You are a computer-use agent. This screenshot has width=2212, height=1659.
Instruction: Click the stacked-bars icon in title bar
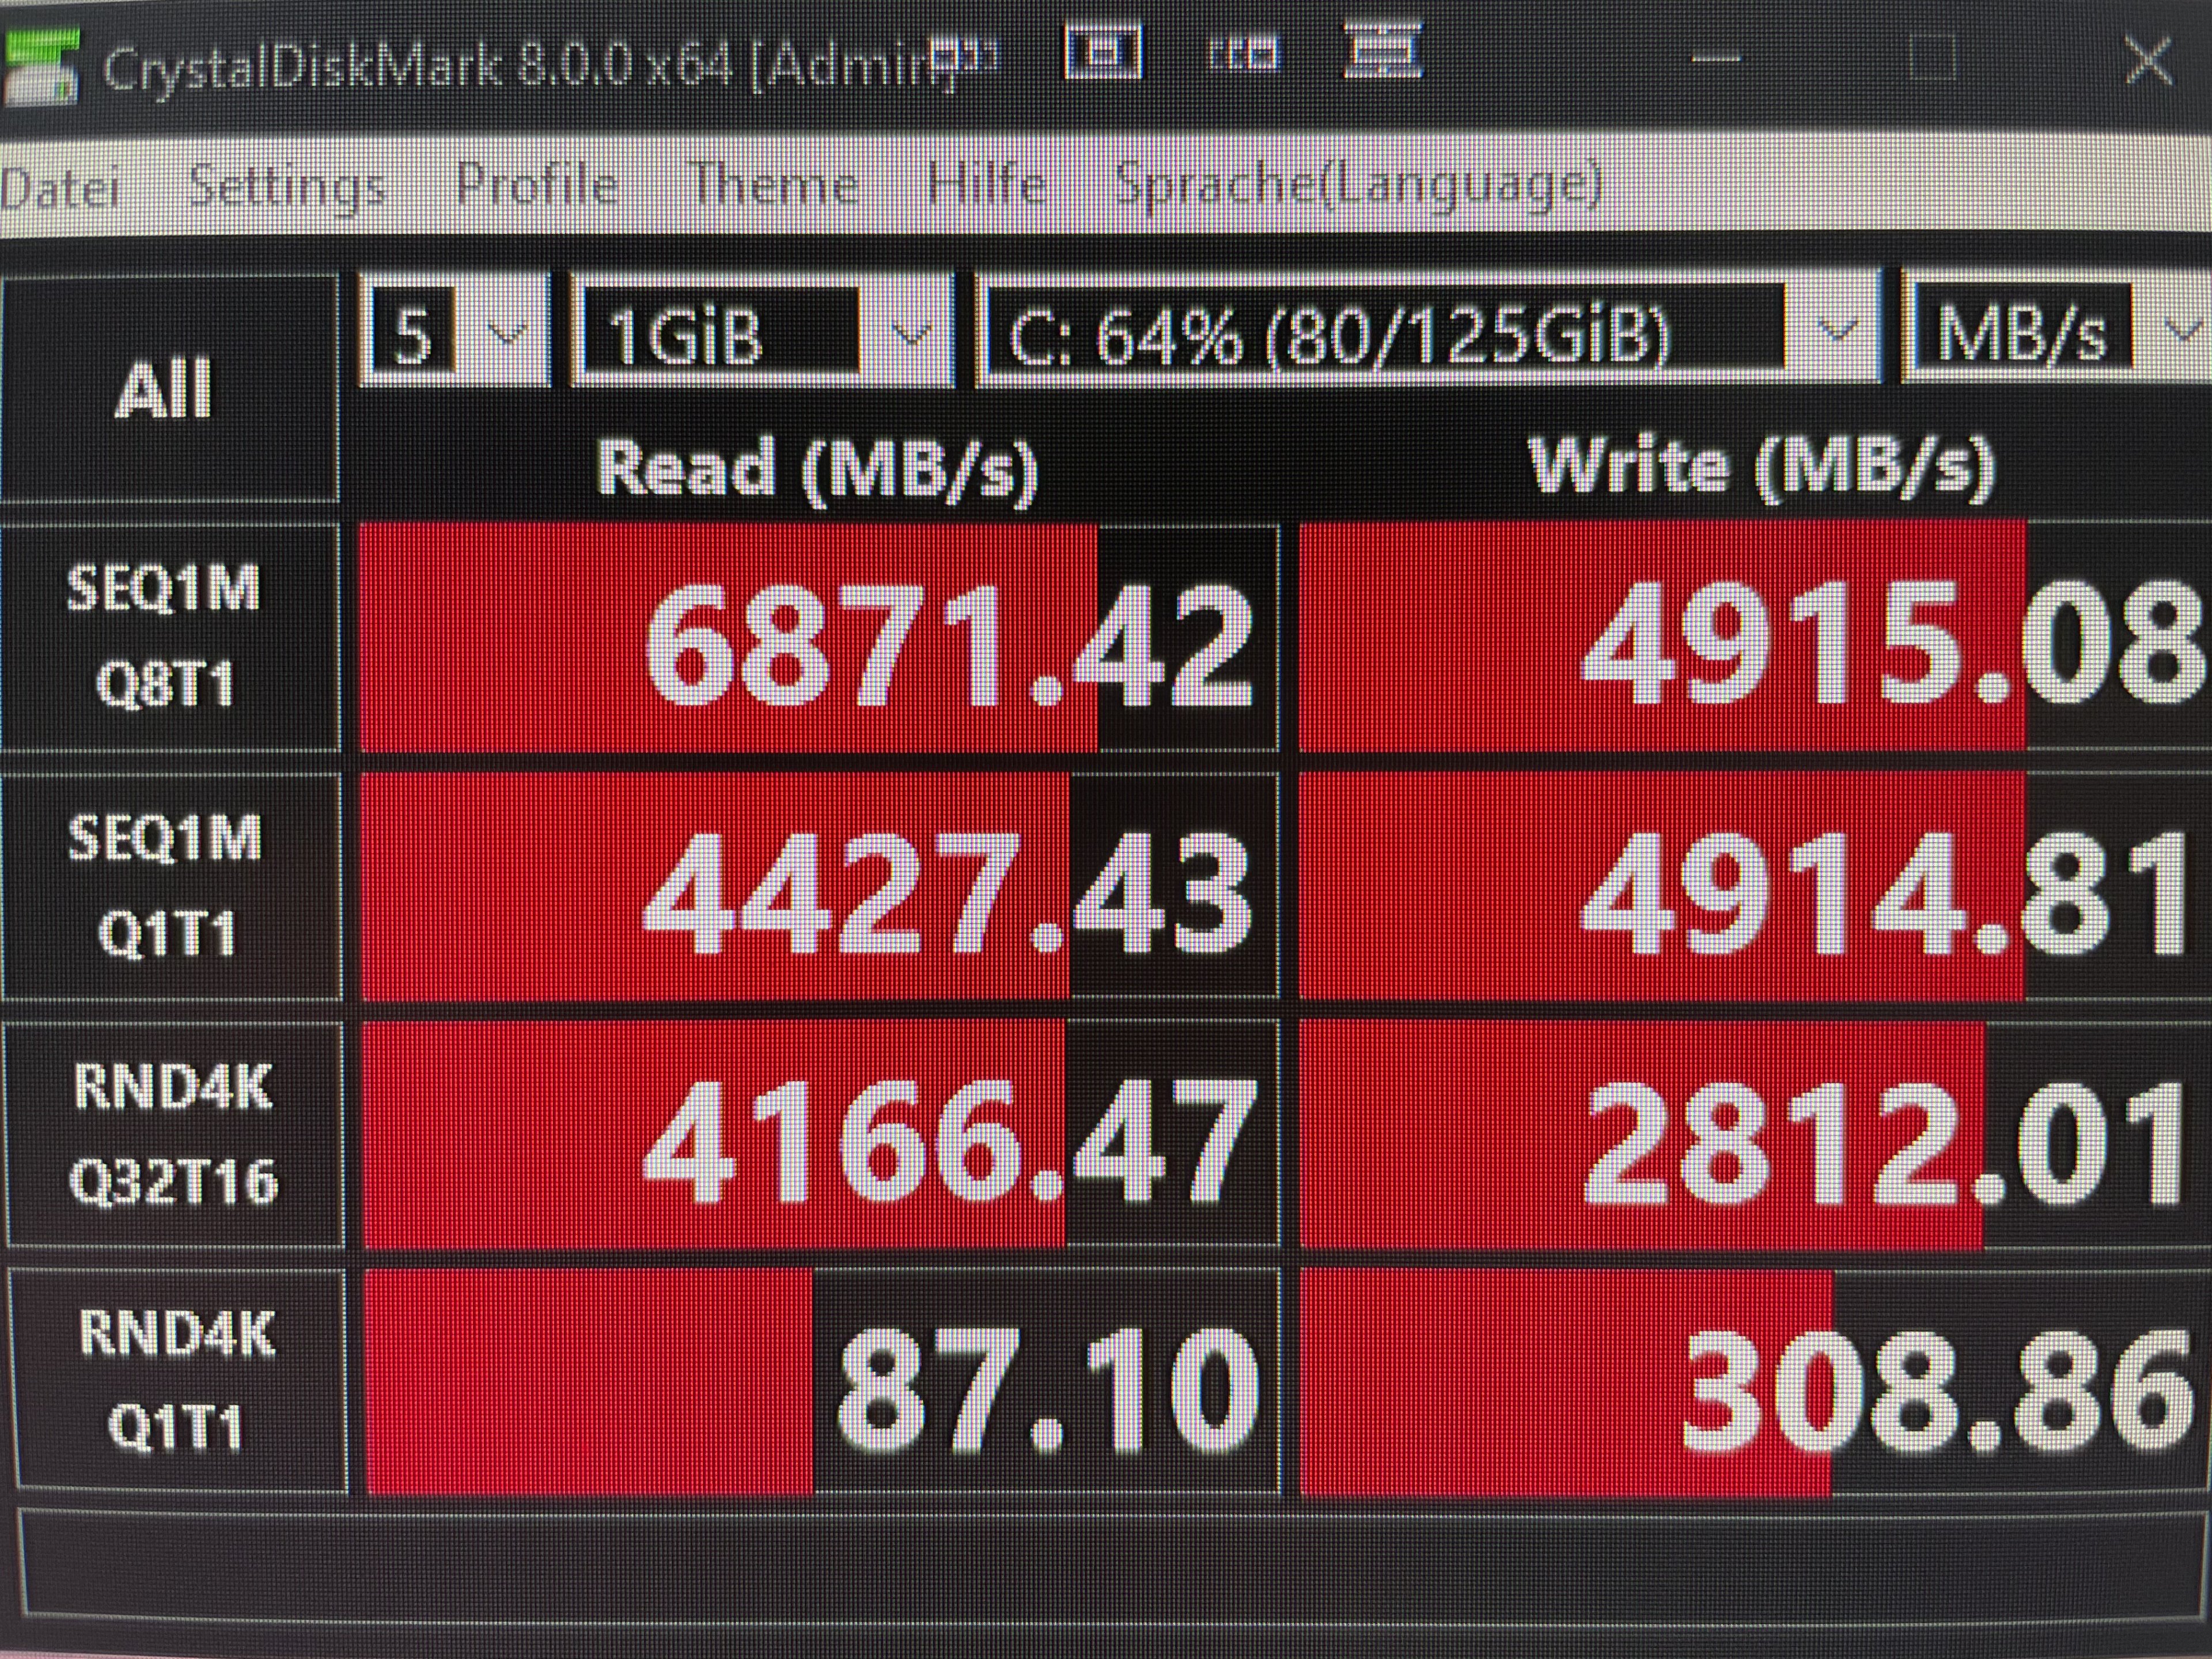pos(1383,52)
